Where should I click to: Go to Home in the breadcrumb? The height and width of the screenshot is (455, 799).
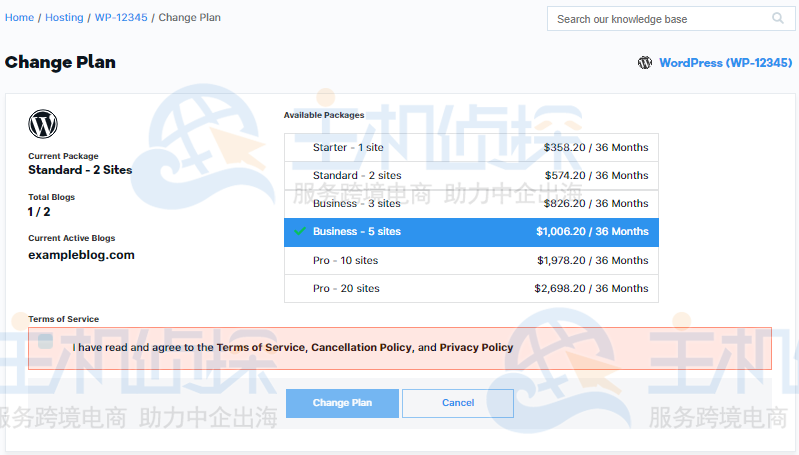(x=19, y=17)
